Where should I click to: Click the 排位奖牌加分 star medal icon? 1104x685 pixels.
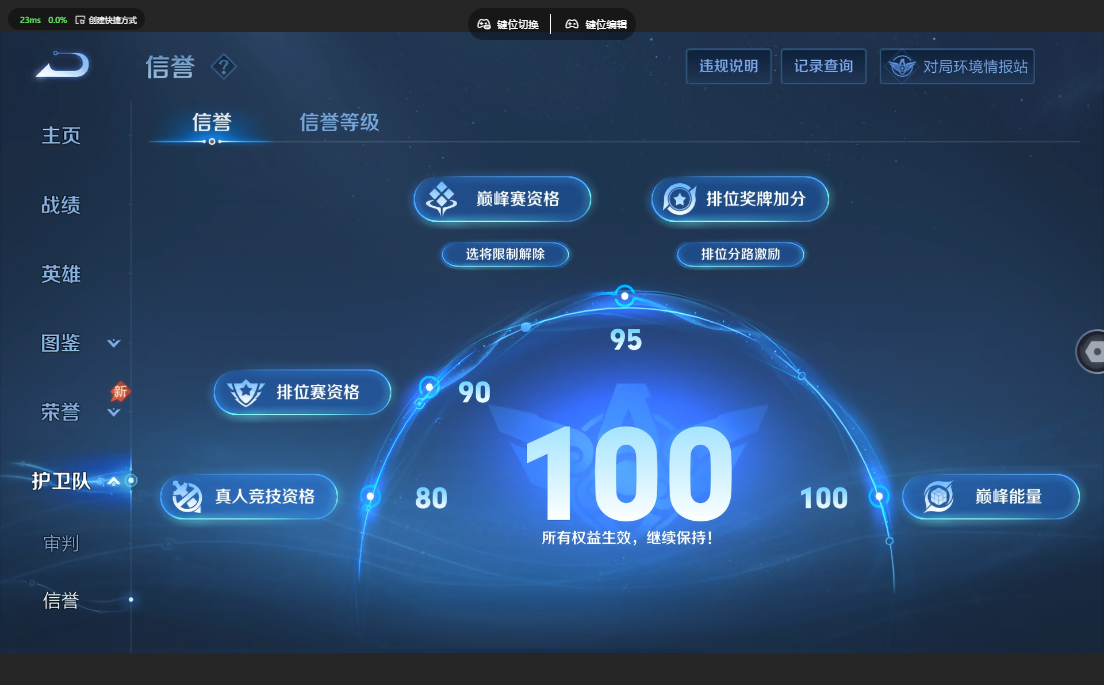pos(679,199)
